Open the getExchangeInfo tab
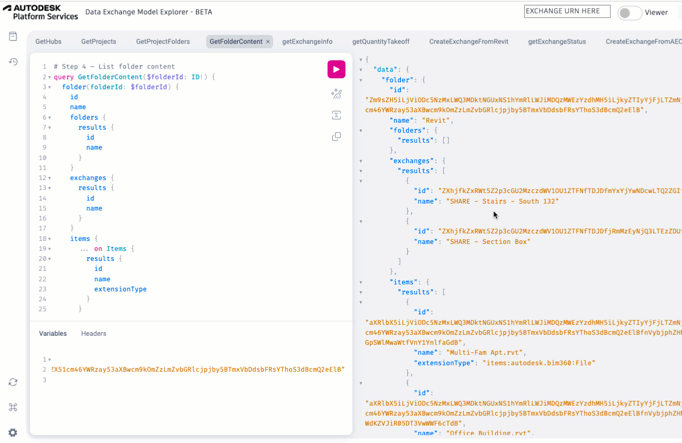This screenshot has width=682, height=443. click(x=307, y=42)
